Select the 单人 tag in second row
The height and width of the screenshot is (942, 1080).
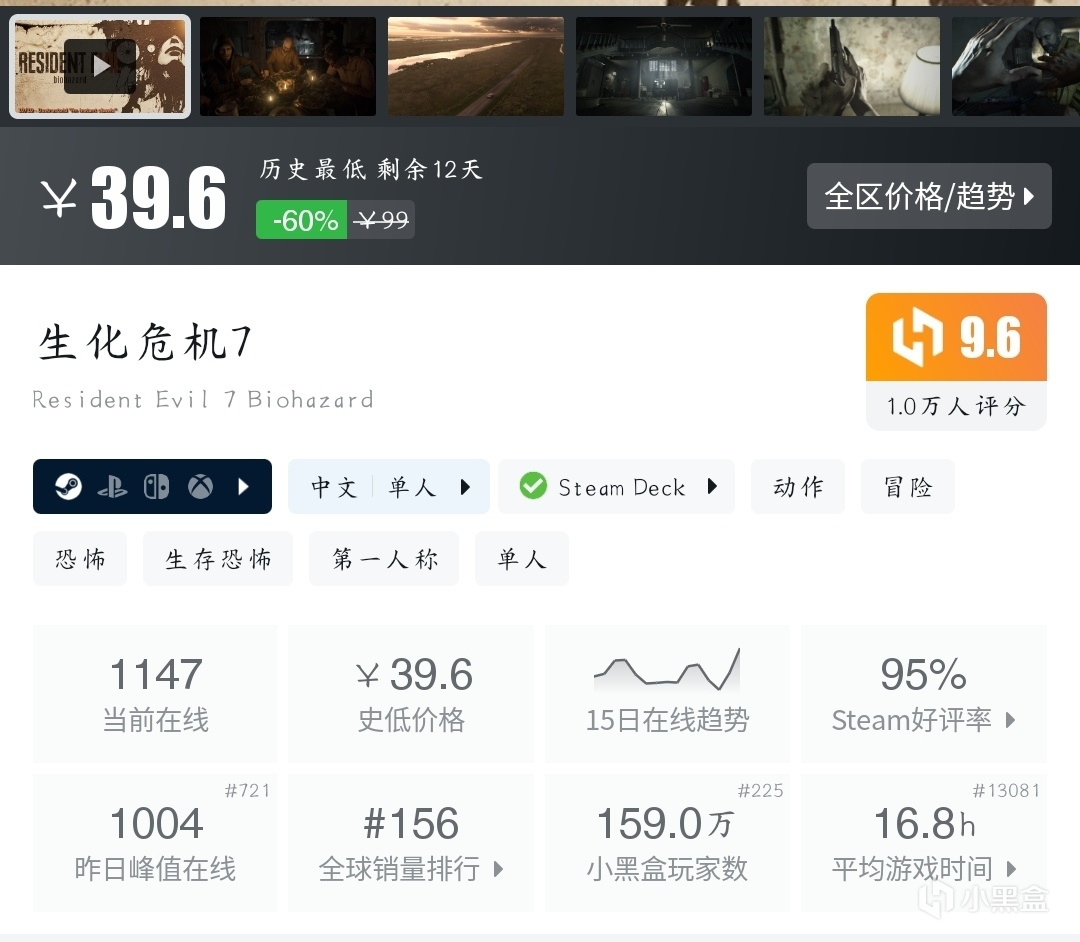521,558
